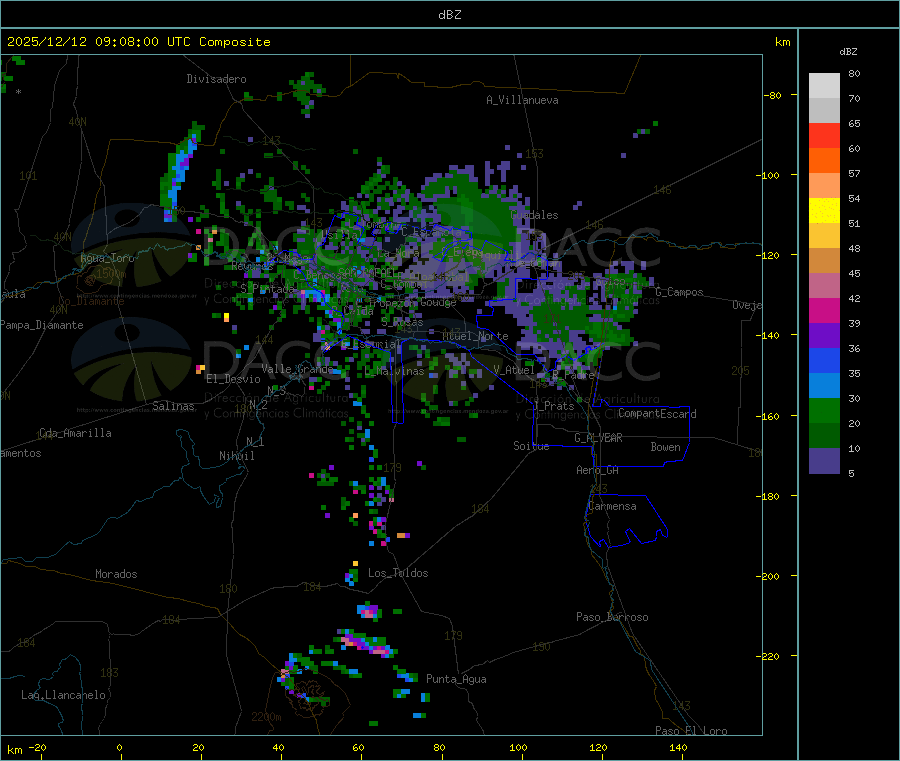Click the dBZ title at the top

coord(449,15)
